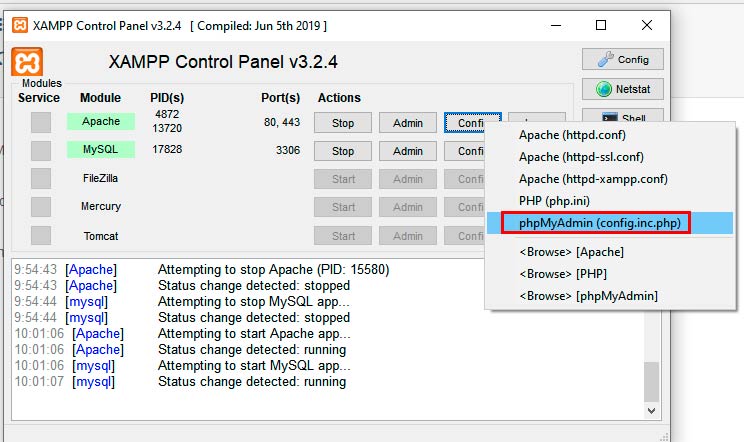Click the Tomcat Config button
744x442 pixels.
coord(465,236)
